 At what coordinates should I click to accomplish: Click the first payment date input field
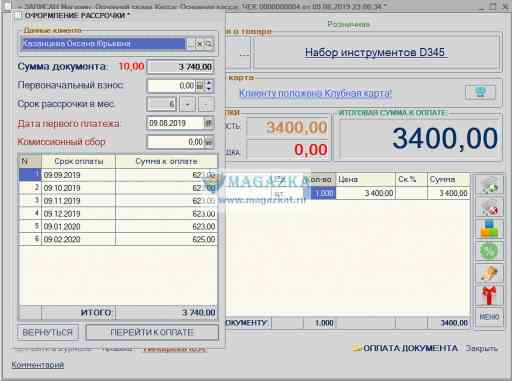coord(175,123)
